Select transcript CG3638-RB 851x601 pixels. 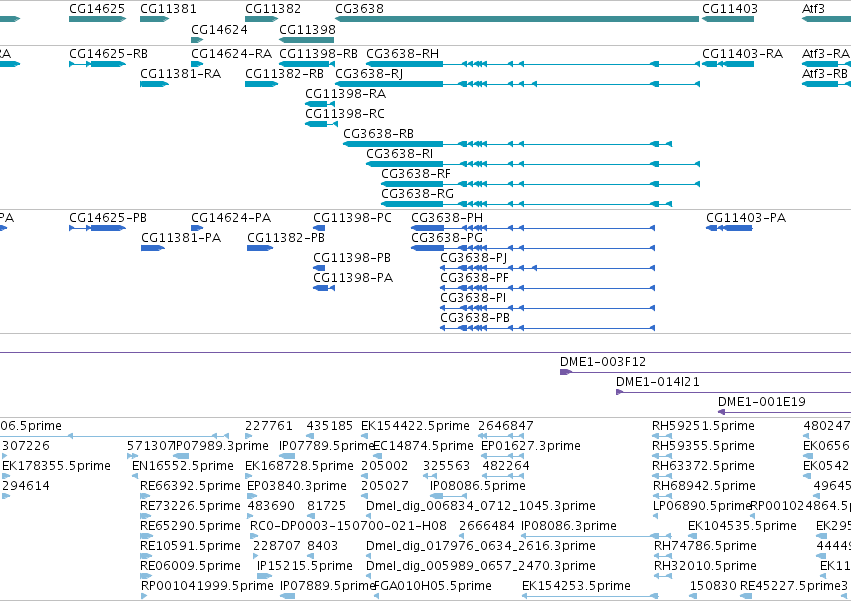(x=379, y=134)
